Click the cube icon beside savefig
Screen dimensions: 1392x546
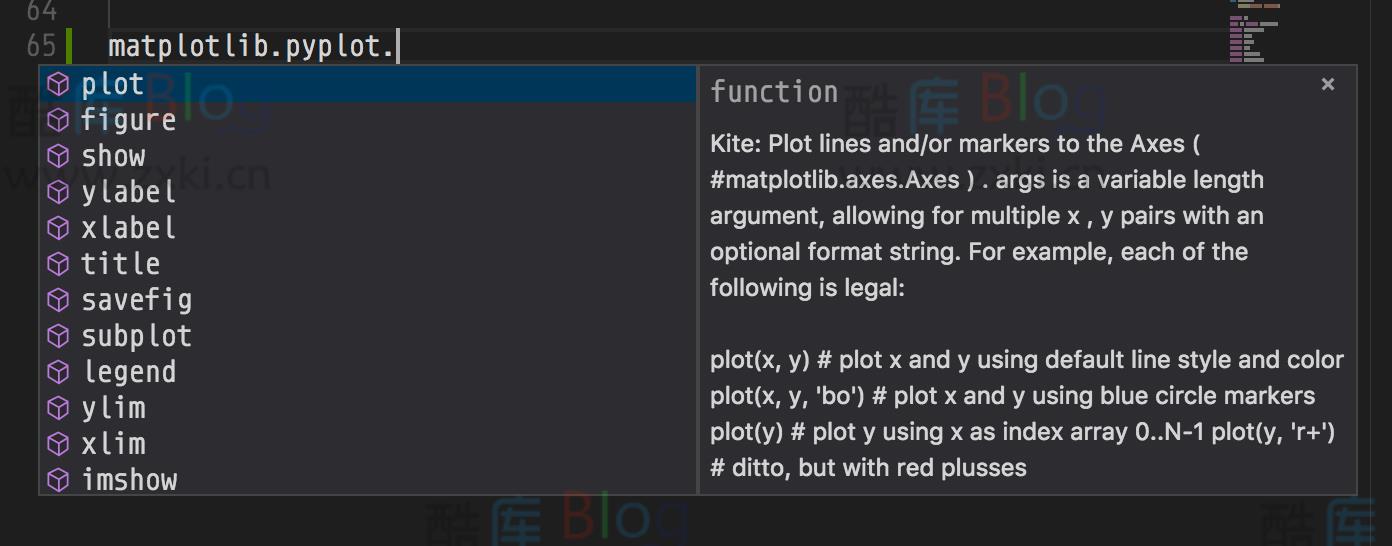coord(59,300)
